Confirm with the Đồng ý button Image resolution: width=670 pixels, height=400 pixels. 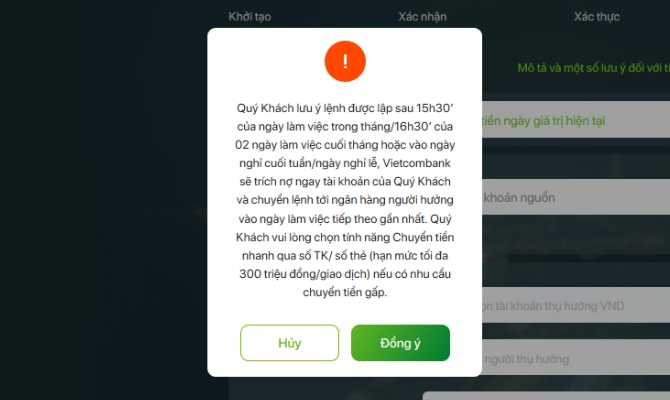pyautogui.click(x=400, y=343)
